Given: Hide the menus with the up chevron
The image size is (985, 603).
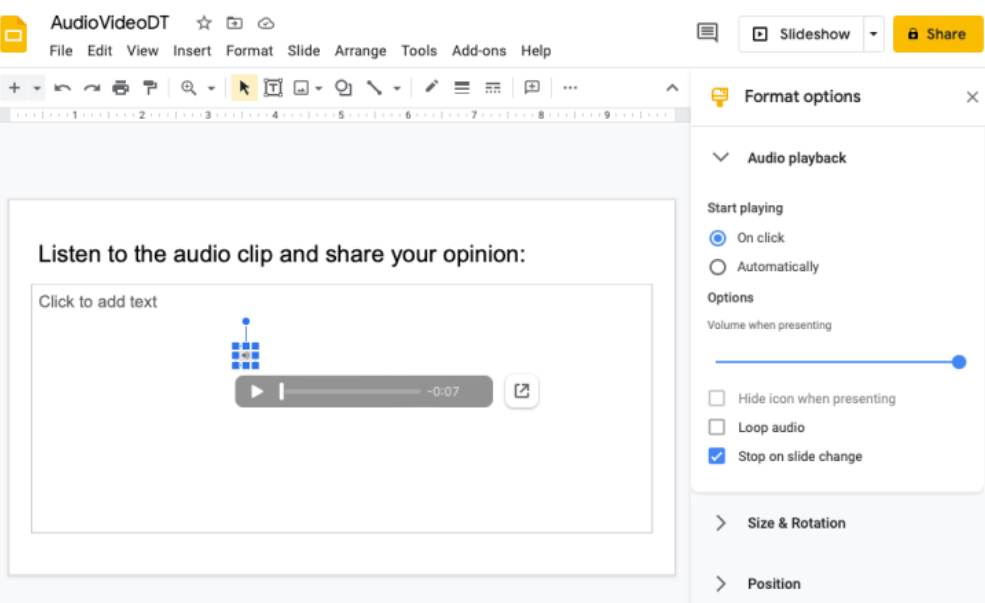Looking at the screenshot, I should (672, 88).
